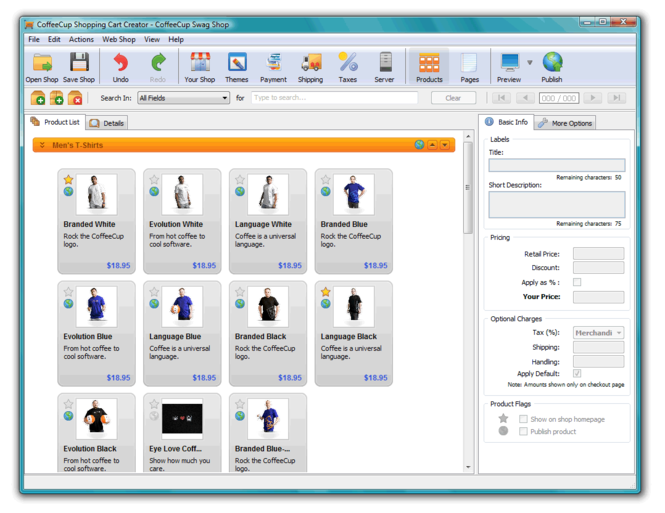
Task: Click the Title input field
Action: click(x=556, y=165)
